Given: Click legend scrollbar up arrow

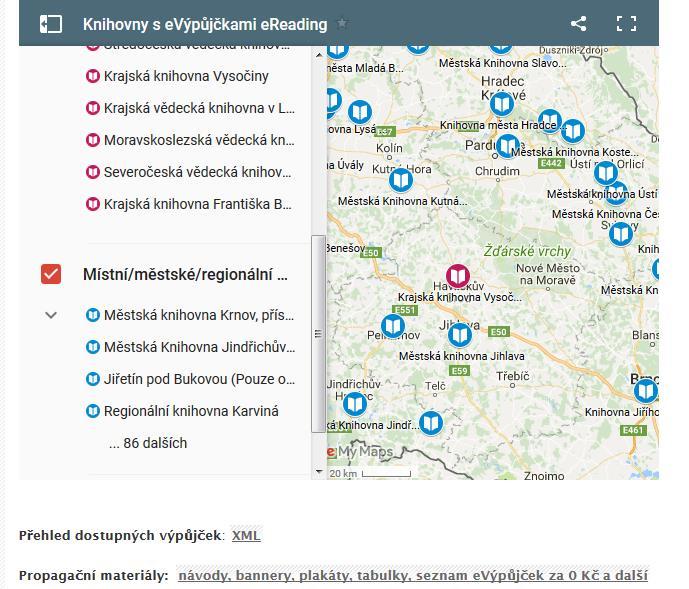Looking at the screenshot, I should [319, 55].
